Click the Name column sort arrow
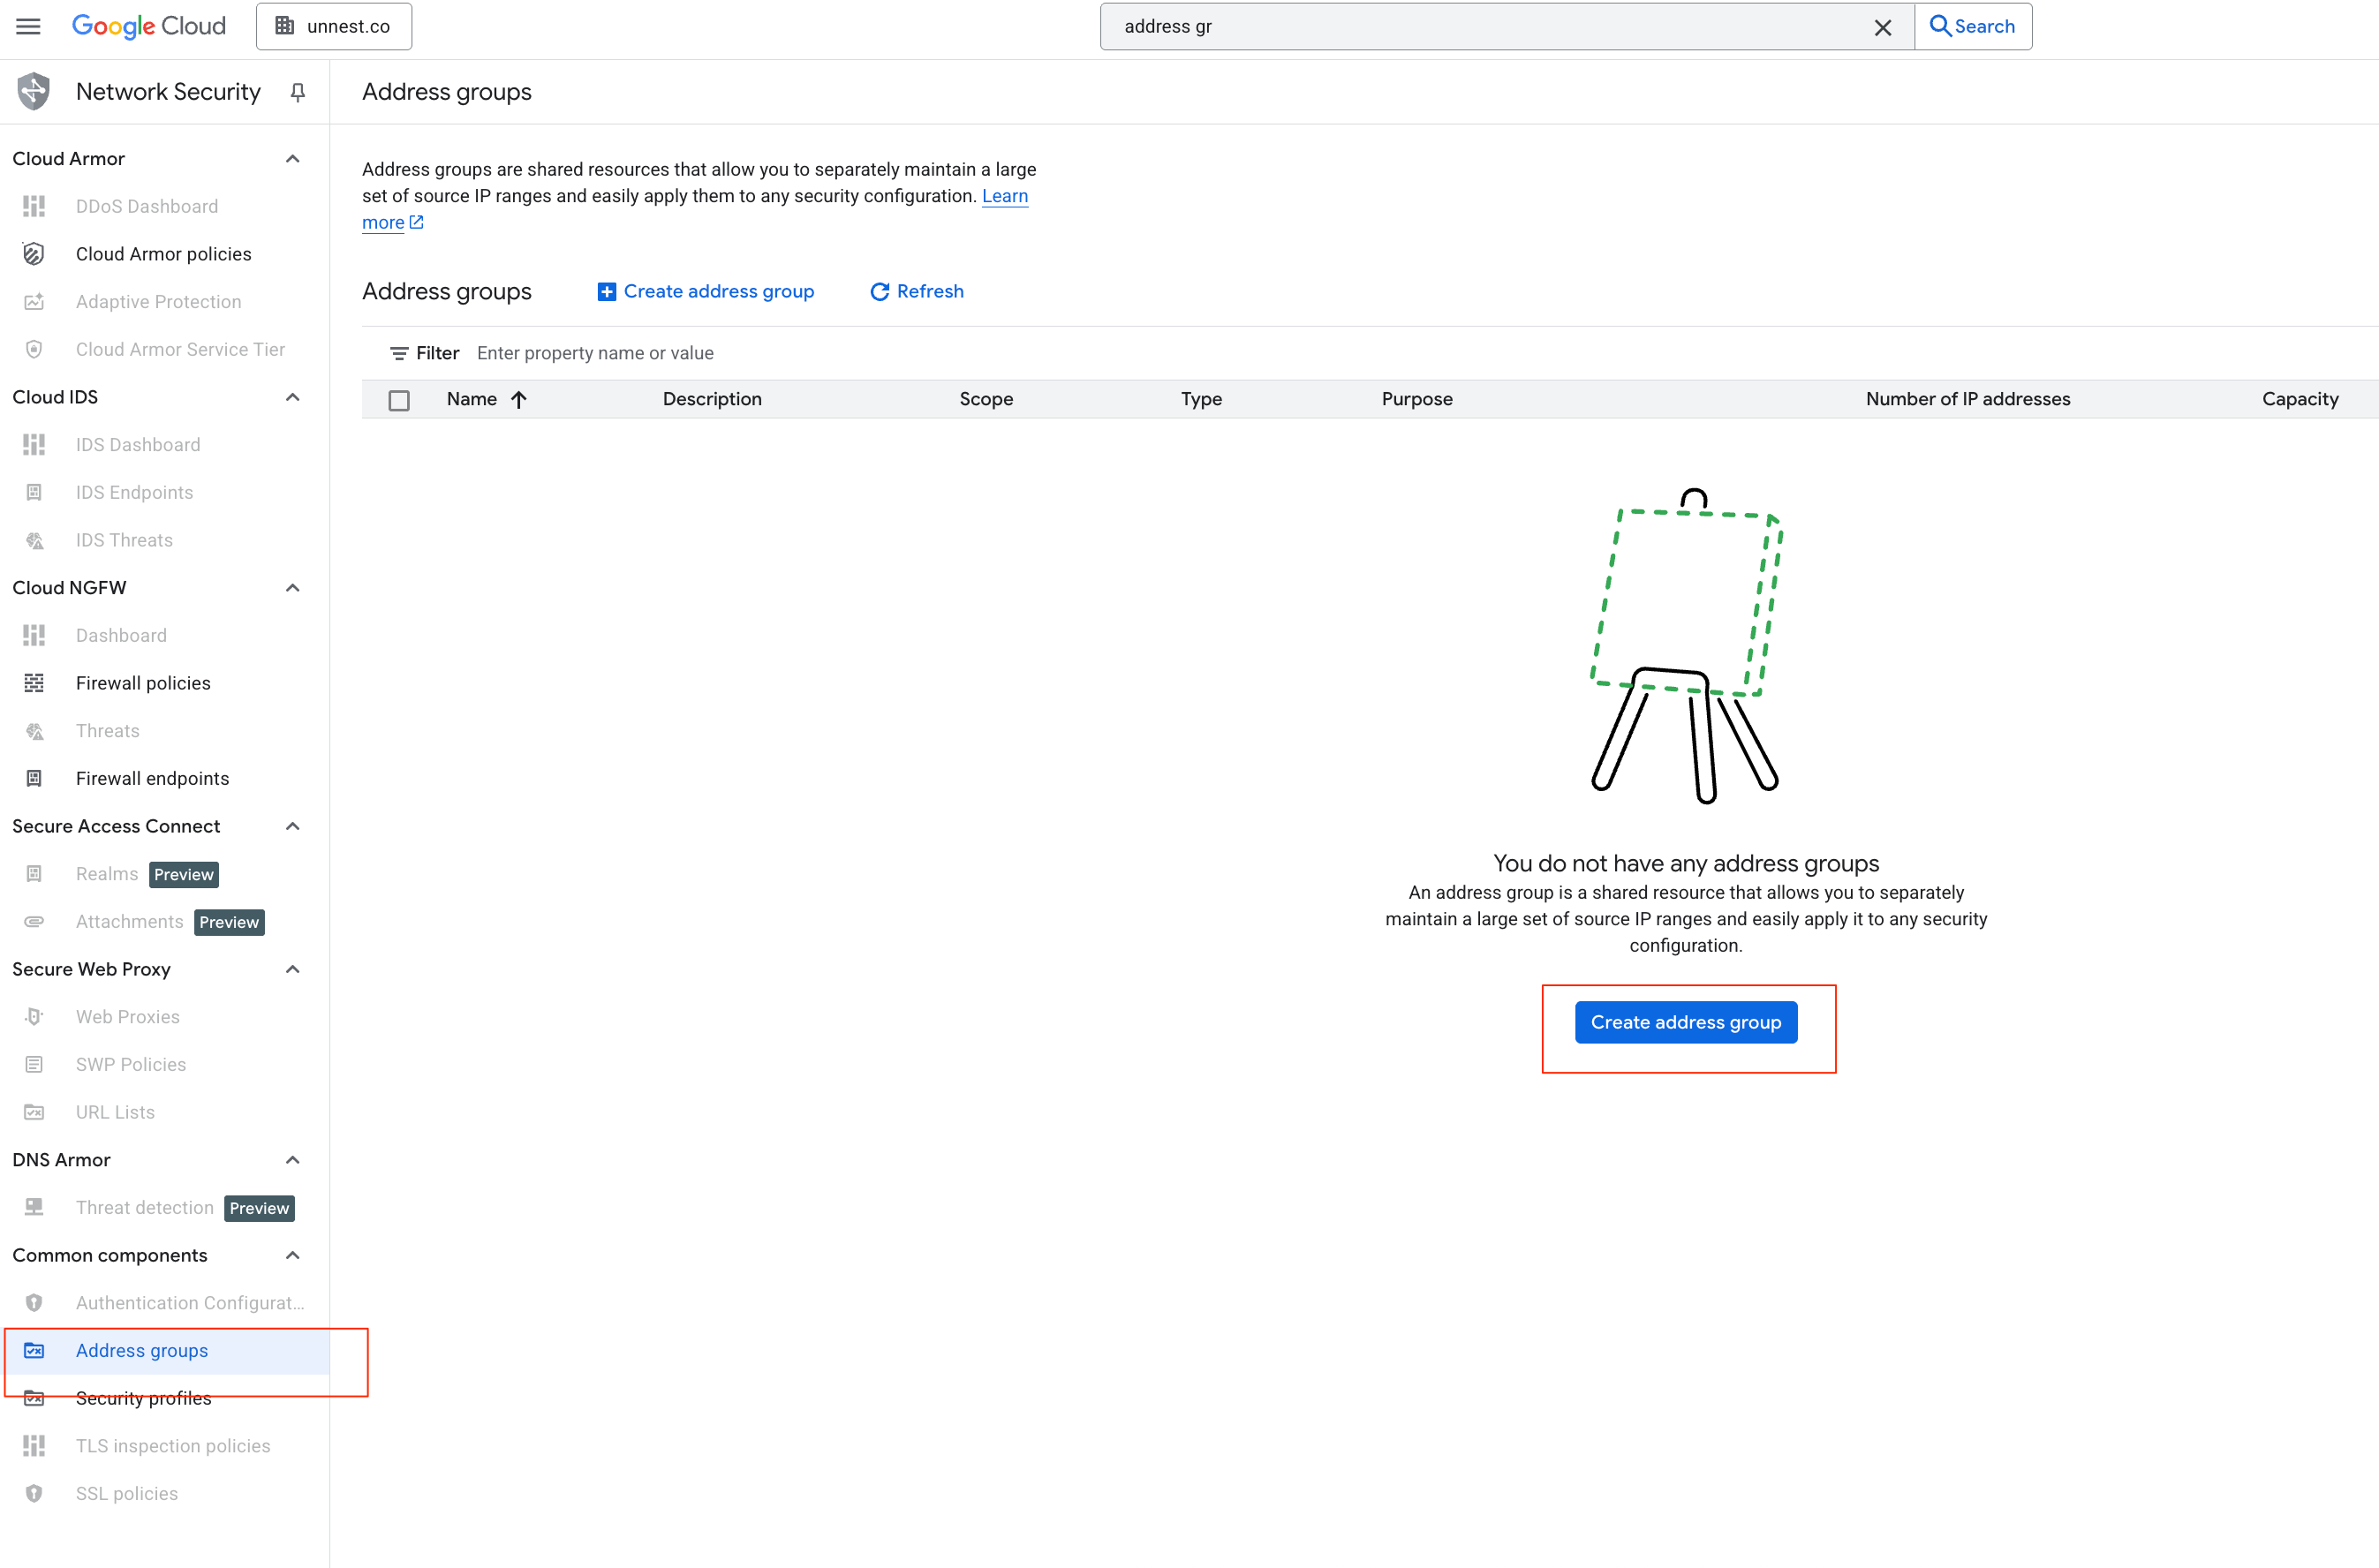 point(518,399)
